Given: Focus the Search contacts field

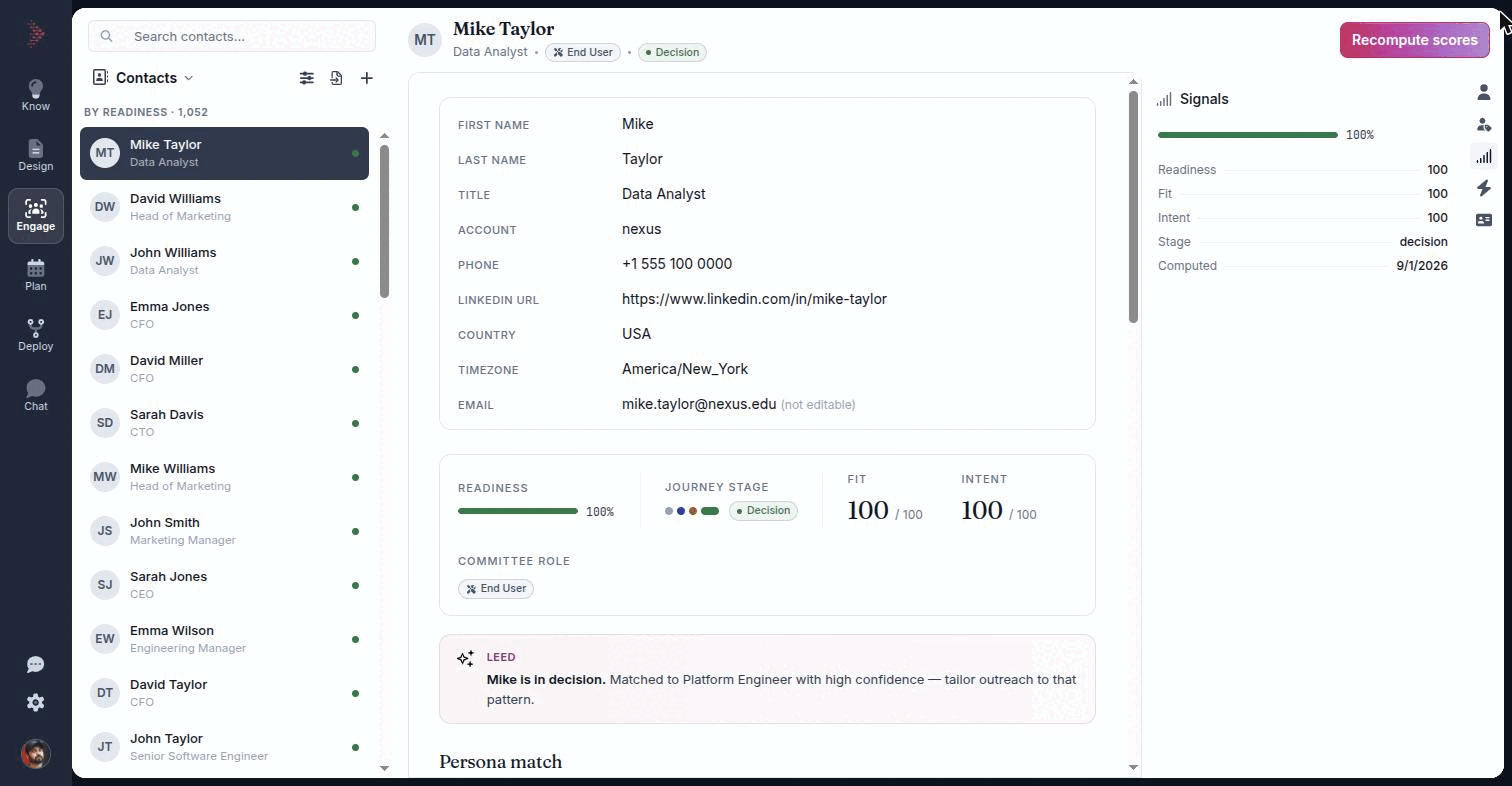Looking at the screenshot, I should click(232, 36).
